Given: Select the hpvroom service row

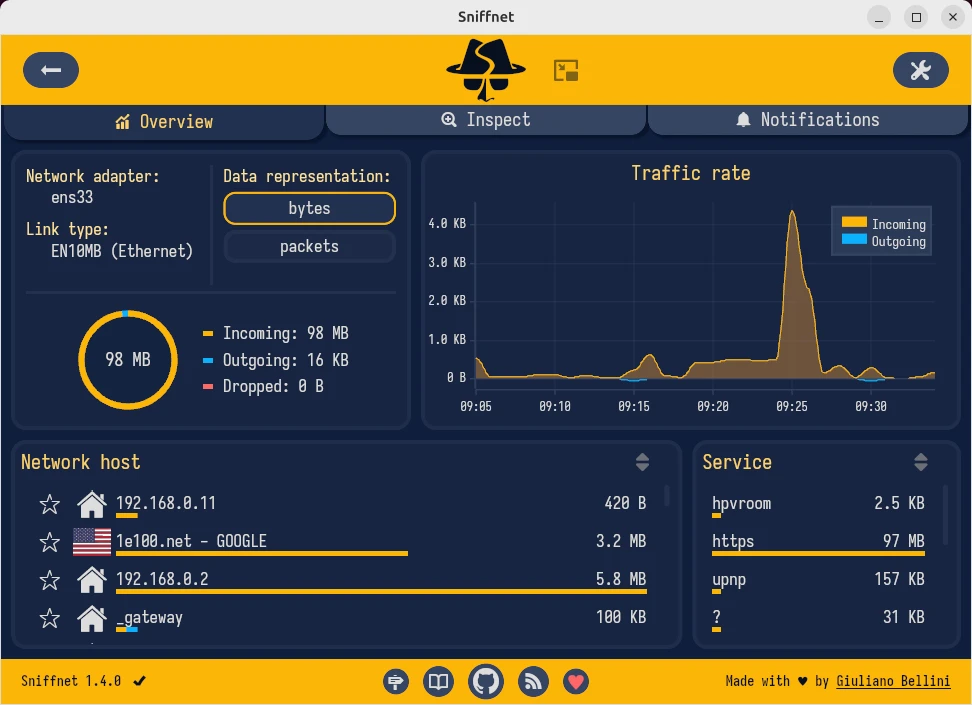Looking at the screenshot, I should 818,504.
